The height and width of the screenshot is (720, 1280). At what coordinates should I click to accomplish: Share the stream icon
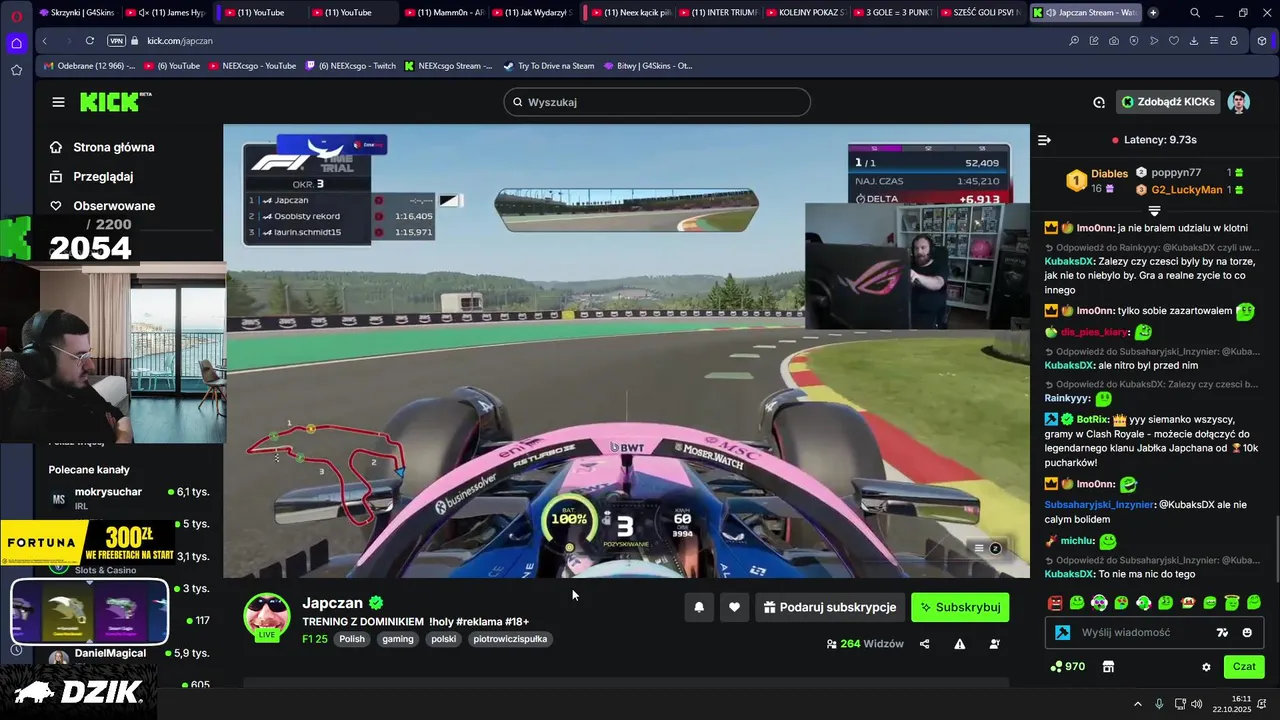(x=924, y=644)
